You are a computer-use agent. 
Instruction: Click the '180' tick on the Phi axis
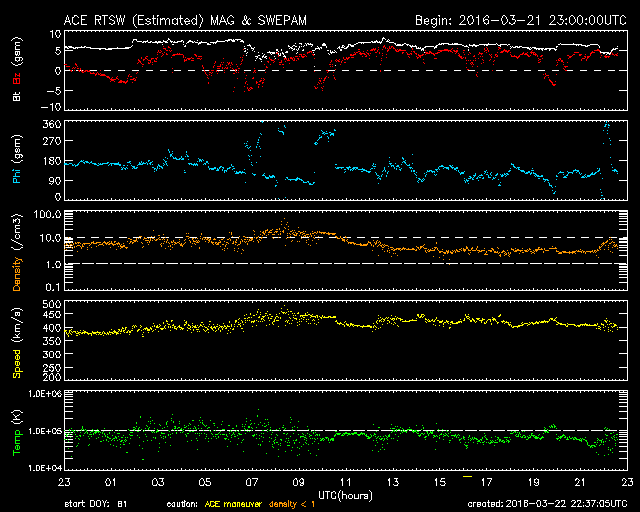pyautogui.click(x=52, y=161)
